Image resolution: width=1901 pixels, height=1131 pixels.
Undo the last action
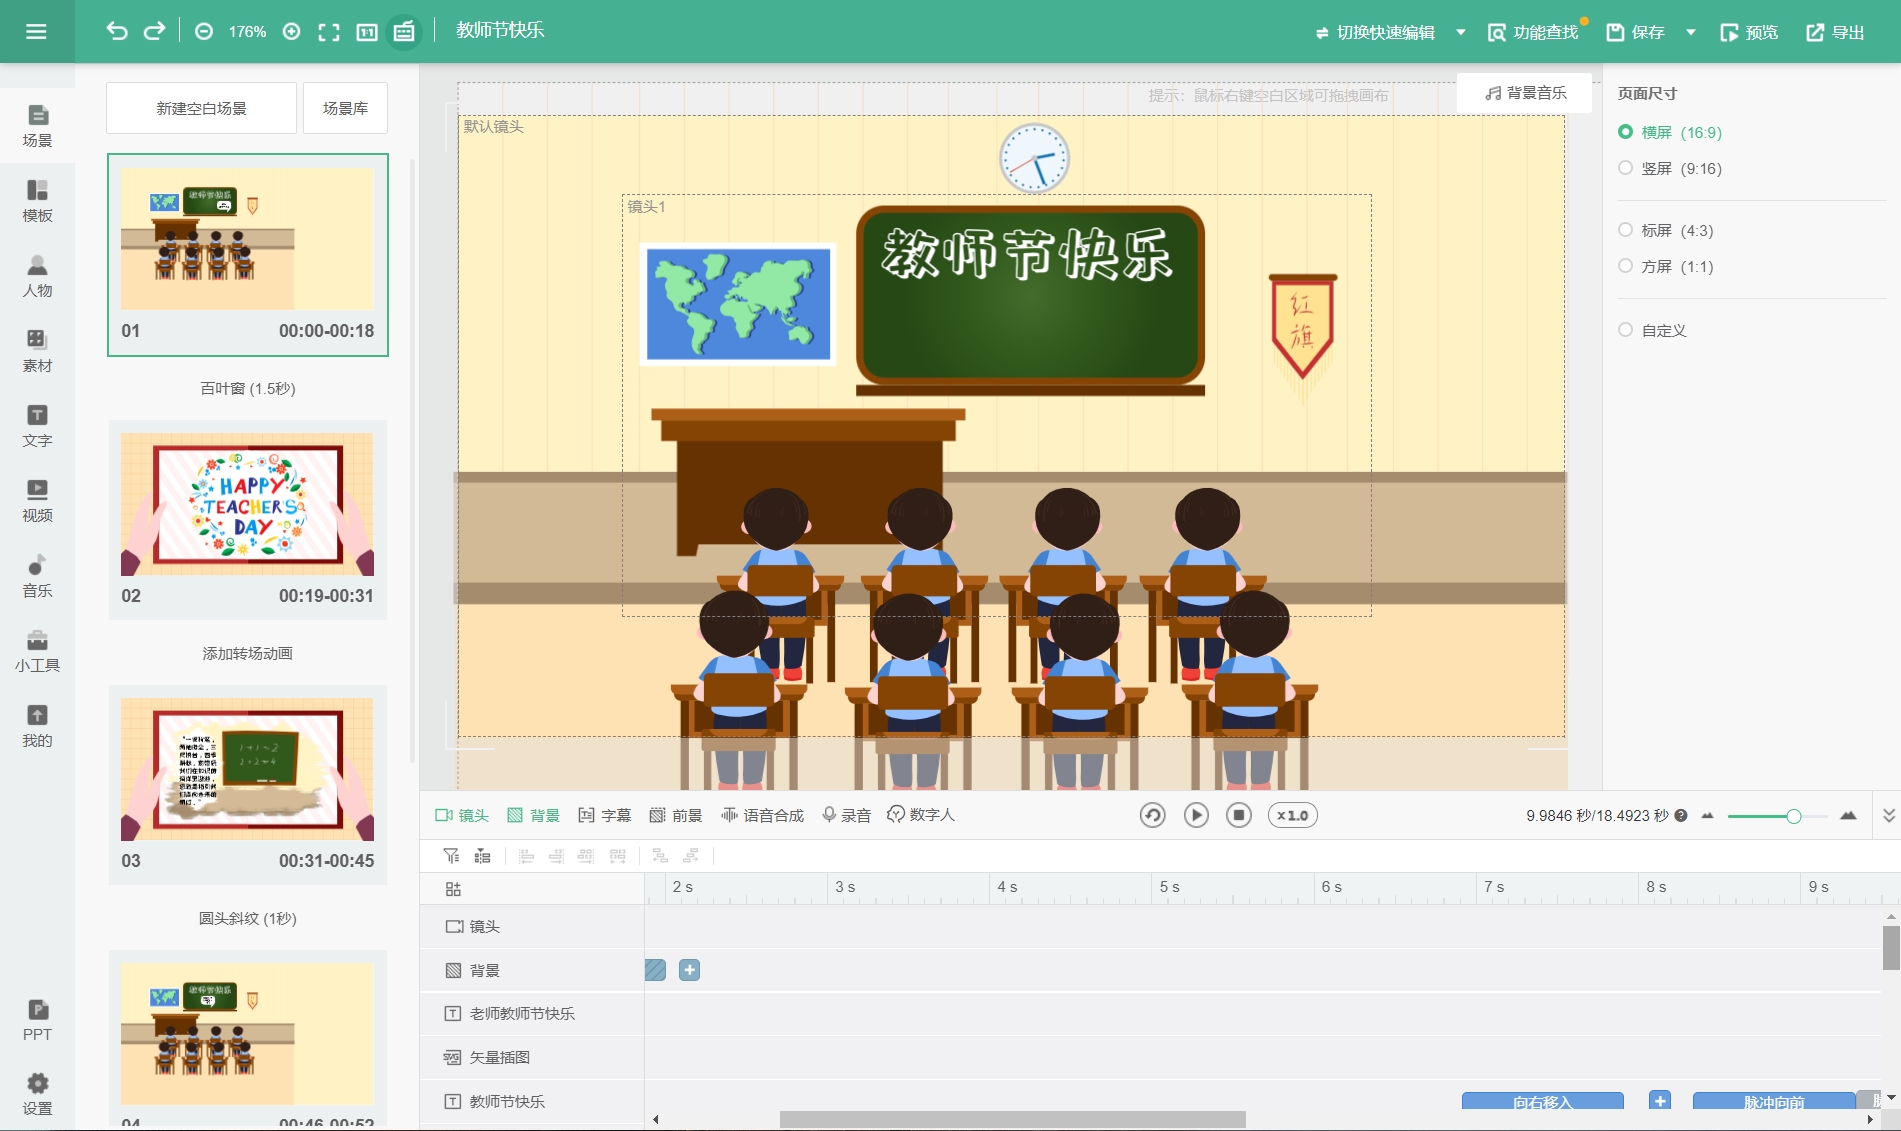click(117, 31)
